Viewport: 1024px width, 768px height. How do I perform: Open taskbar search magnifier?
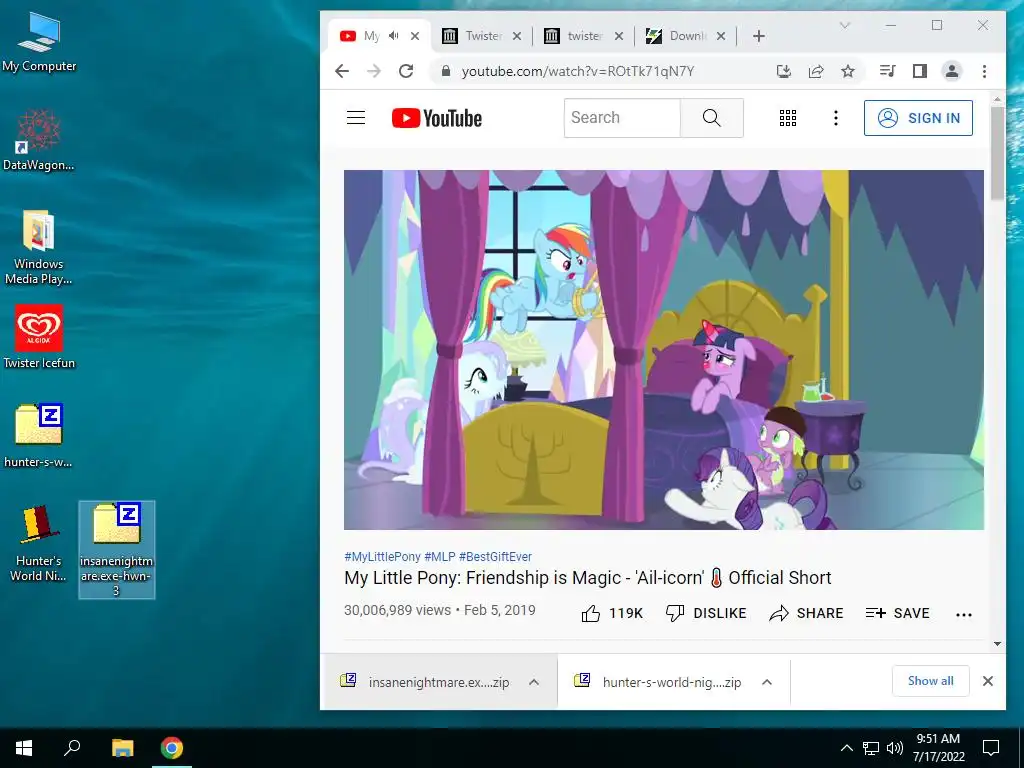(72, 748)
